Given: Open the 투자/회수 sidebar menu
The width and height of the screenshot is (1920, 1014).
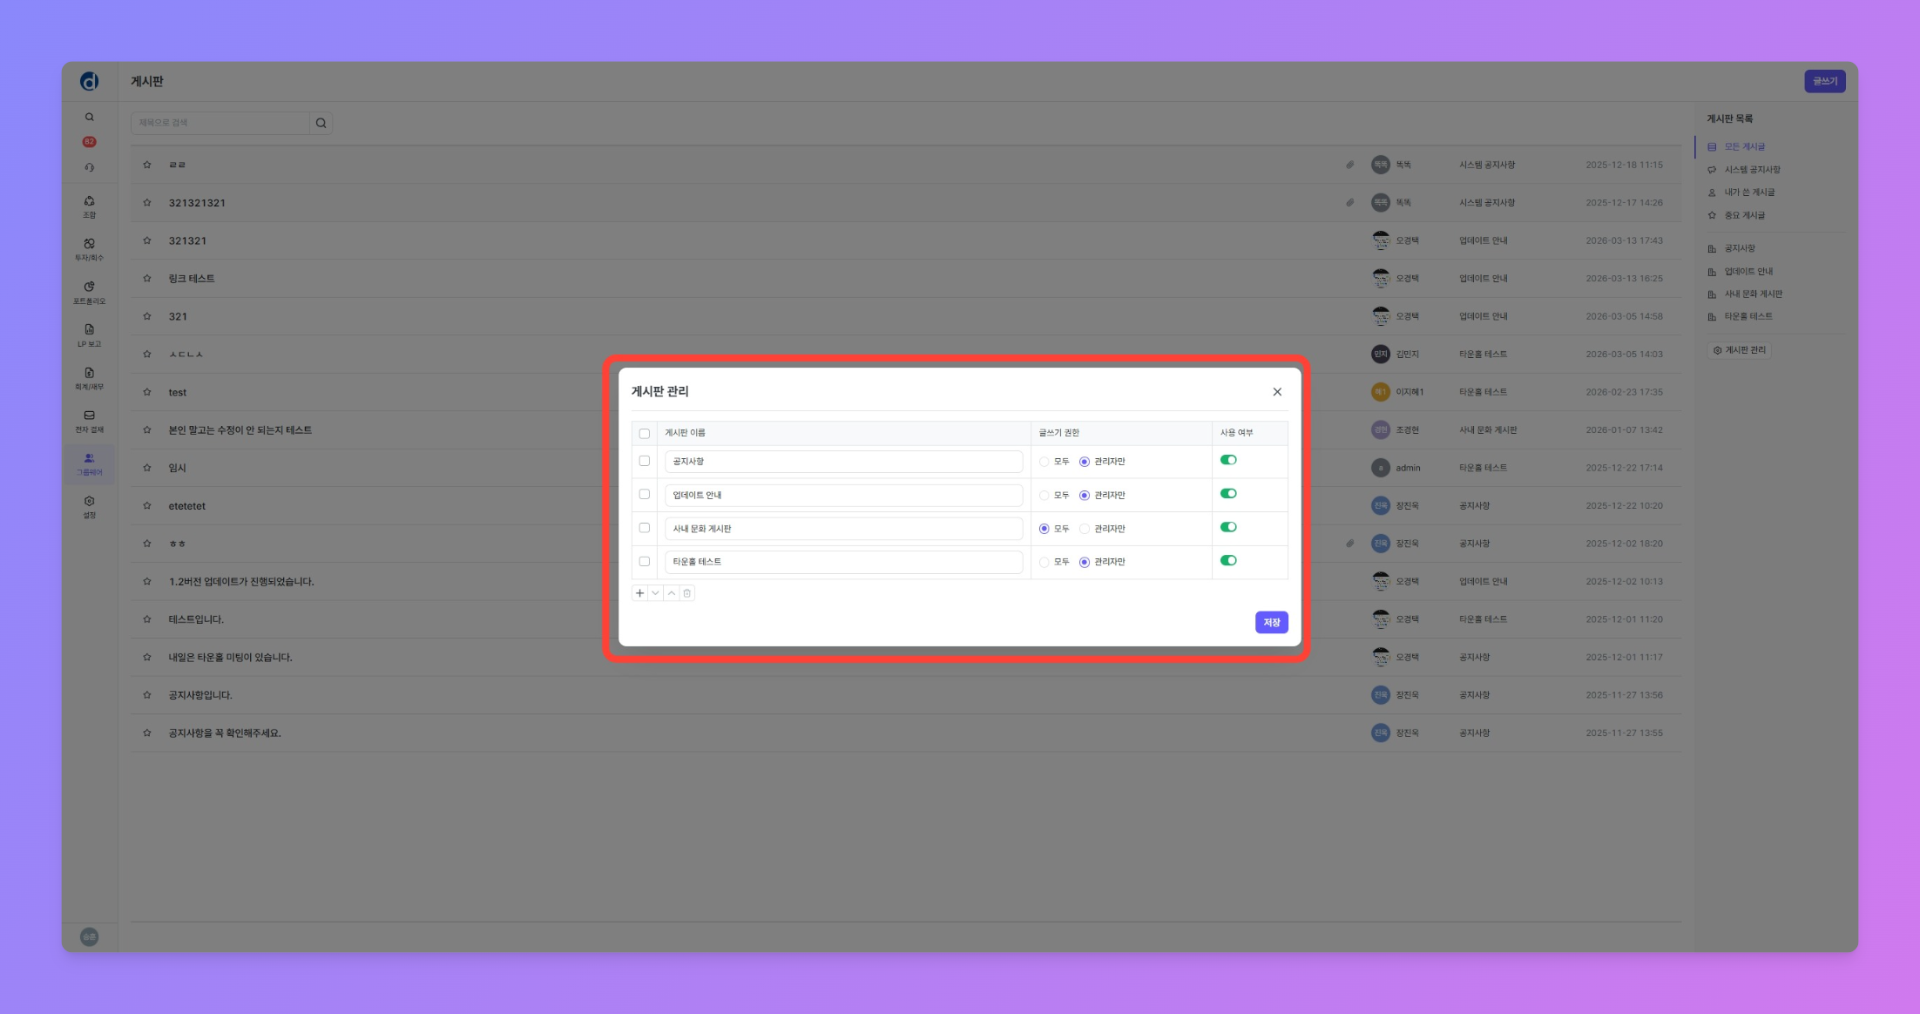Looking at the screenshot, I should click(89, 249).
